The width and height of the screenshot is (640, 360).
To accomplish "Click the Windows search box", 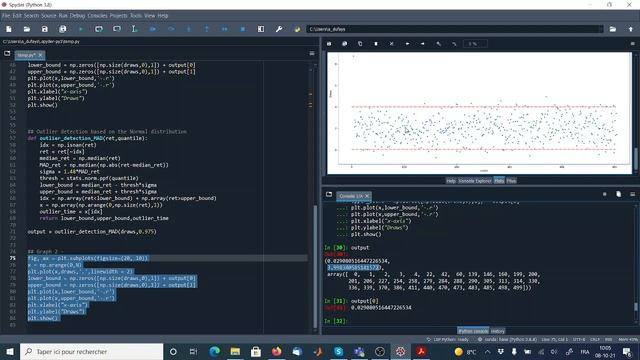I will [91, 351].
